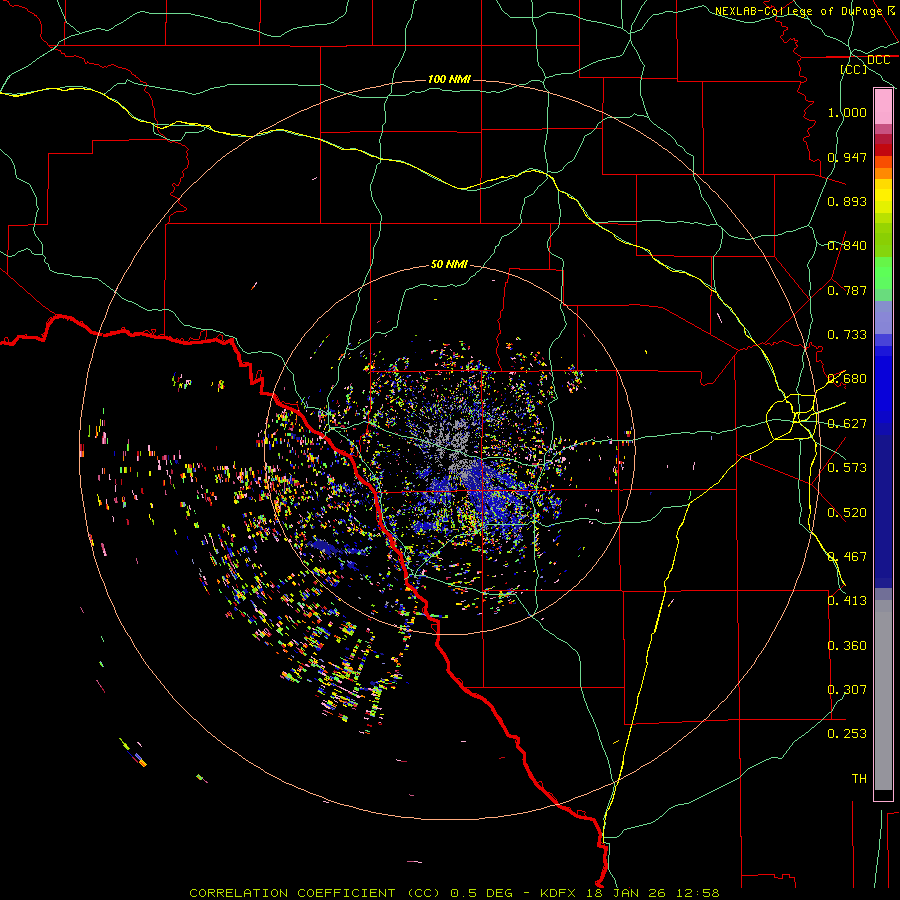Click the 0.360 color scale value
Image resolution: width=900 pixels, height=900 pixels.
click(847, 645)
